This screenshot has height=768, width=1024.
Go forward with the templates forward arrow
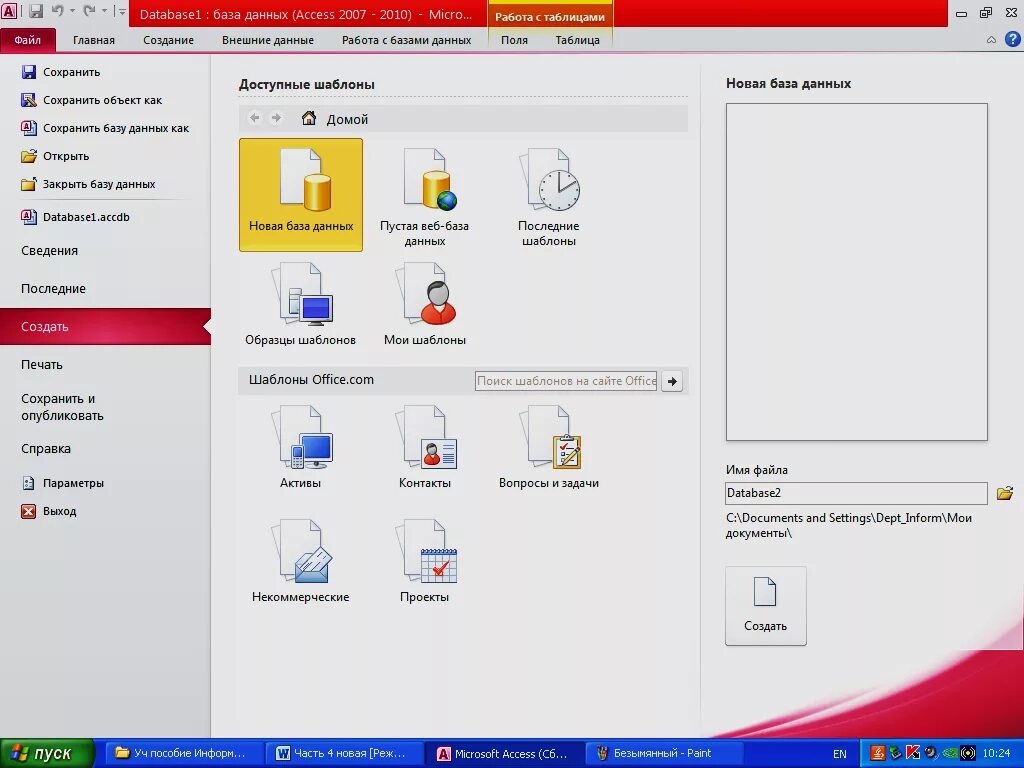pyautogui.click(x=276, y=118)
